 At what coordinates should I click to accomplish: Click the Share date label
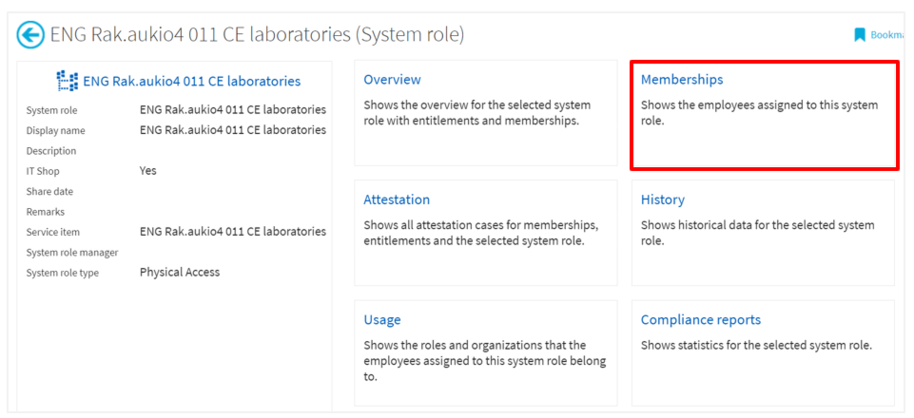tap(50, 191)
